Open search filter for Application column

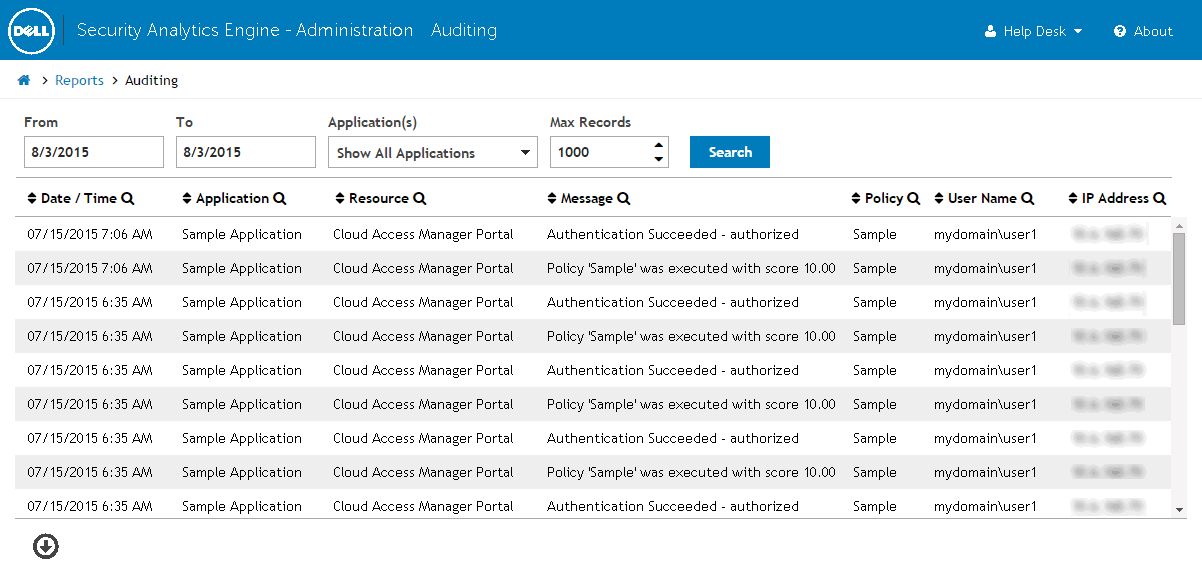pos(280,199)
